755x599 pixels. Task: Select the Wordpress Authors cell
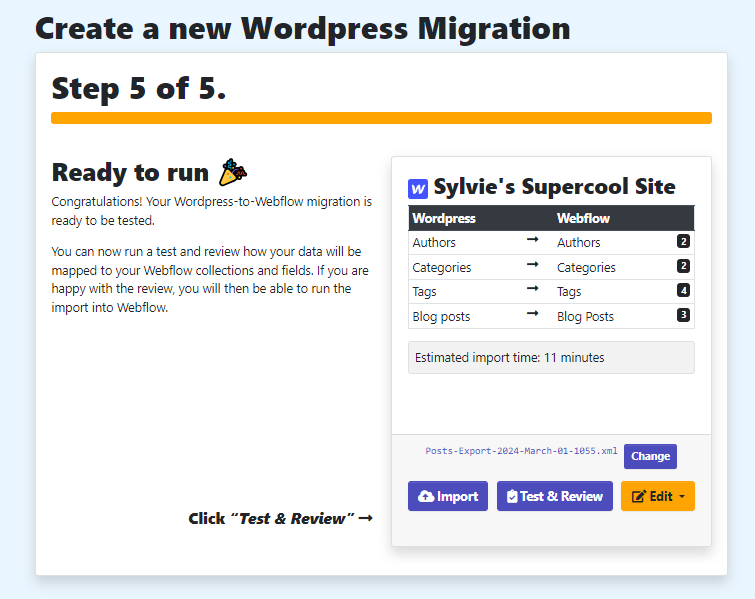[434, 242]
